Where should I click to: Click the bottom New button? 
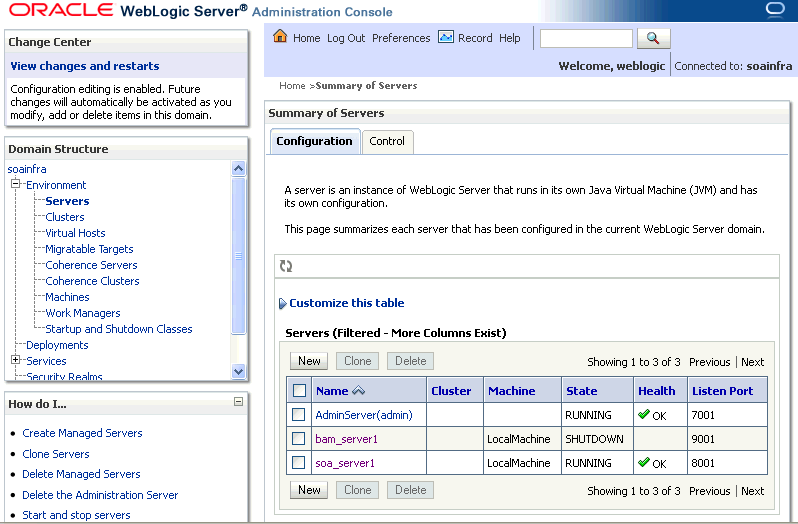point(309,490)
